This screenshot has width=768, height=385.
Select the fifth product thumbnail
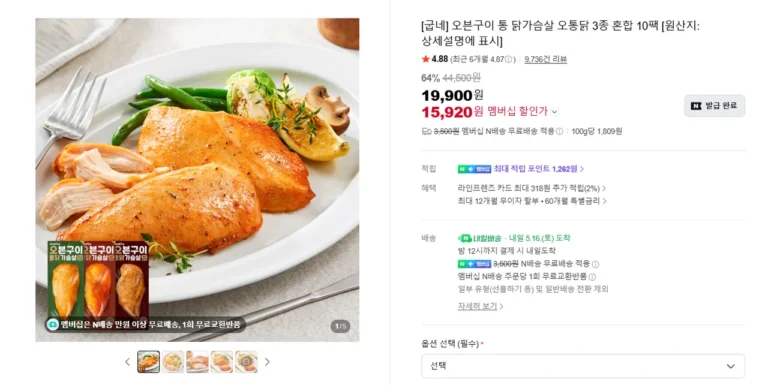pyautogui.click(x=246, y=362)
